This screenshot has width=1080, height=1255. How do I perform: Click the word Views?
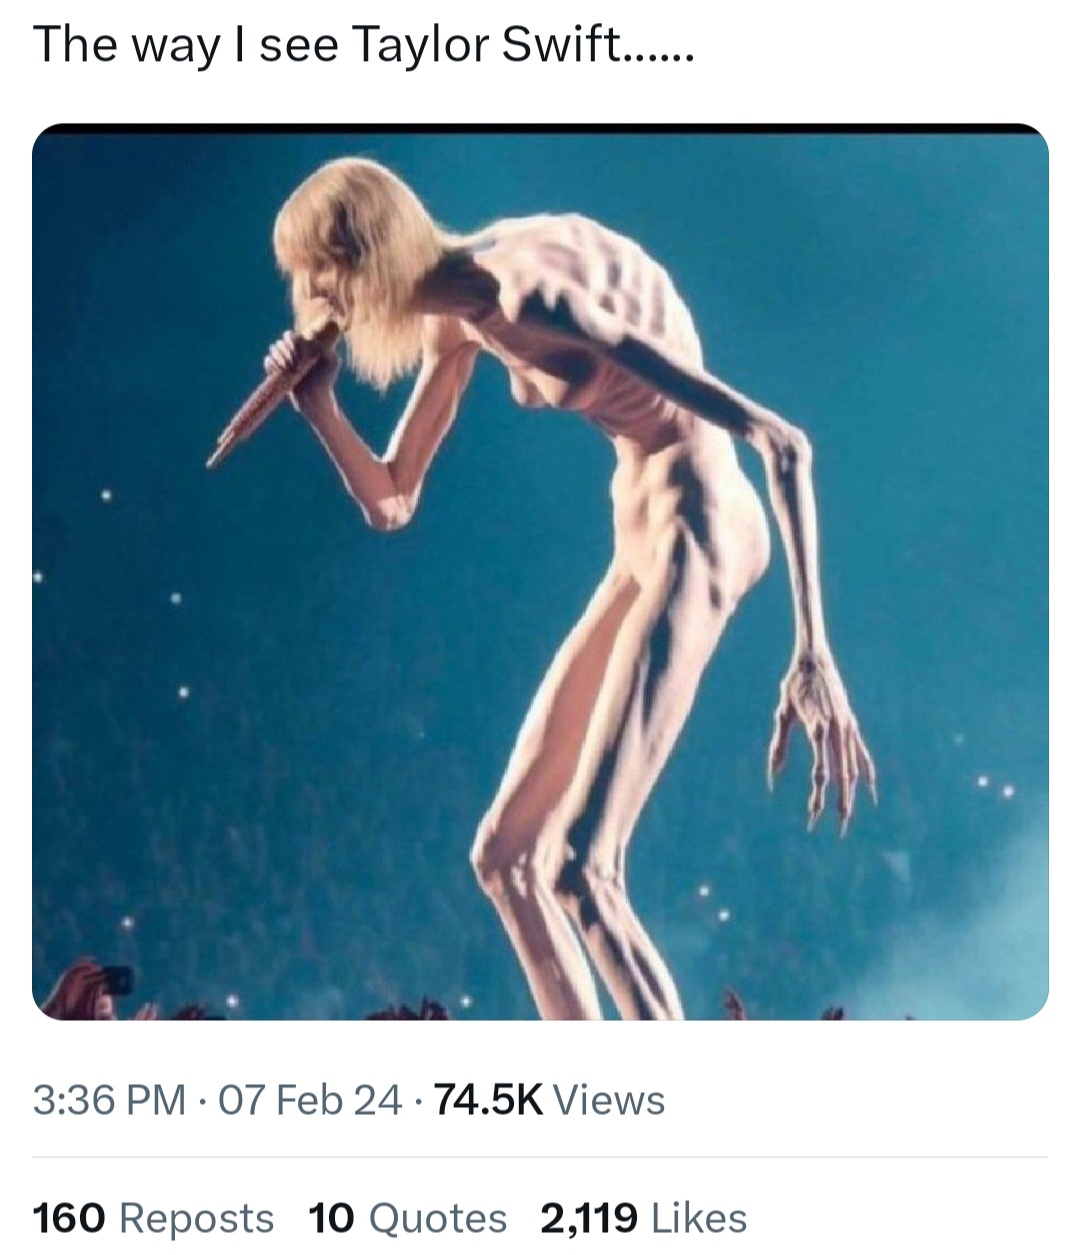pyautogui.click(x=609, y=1100)
